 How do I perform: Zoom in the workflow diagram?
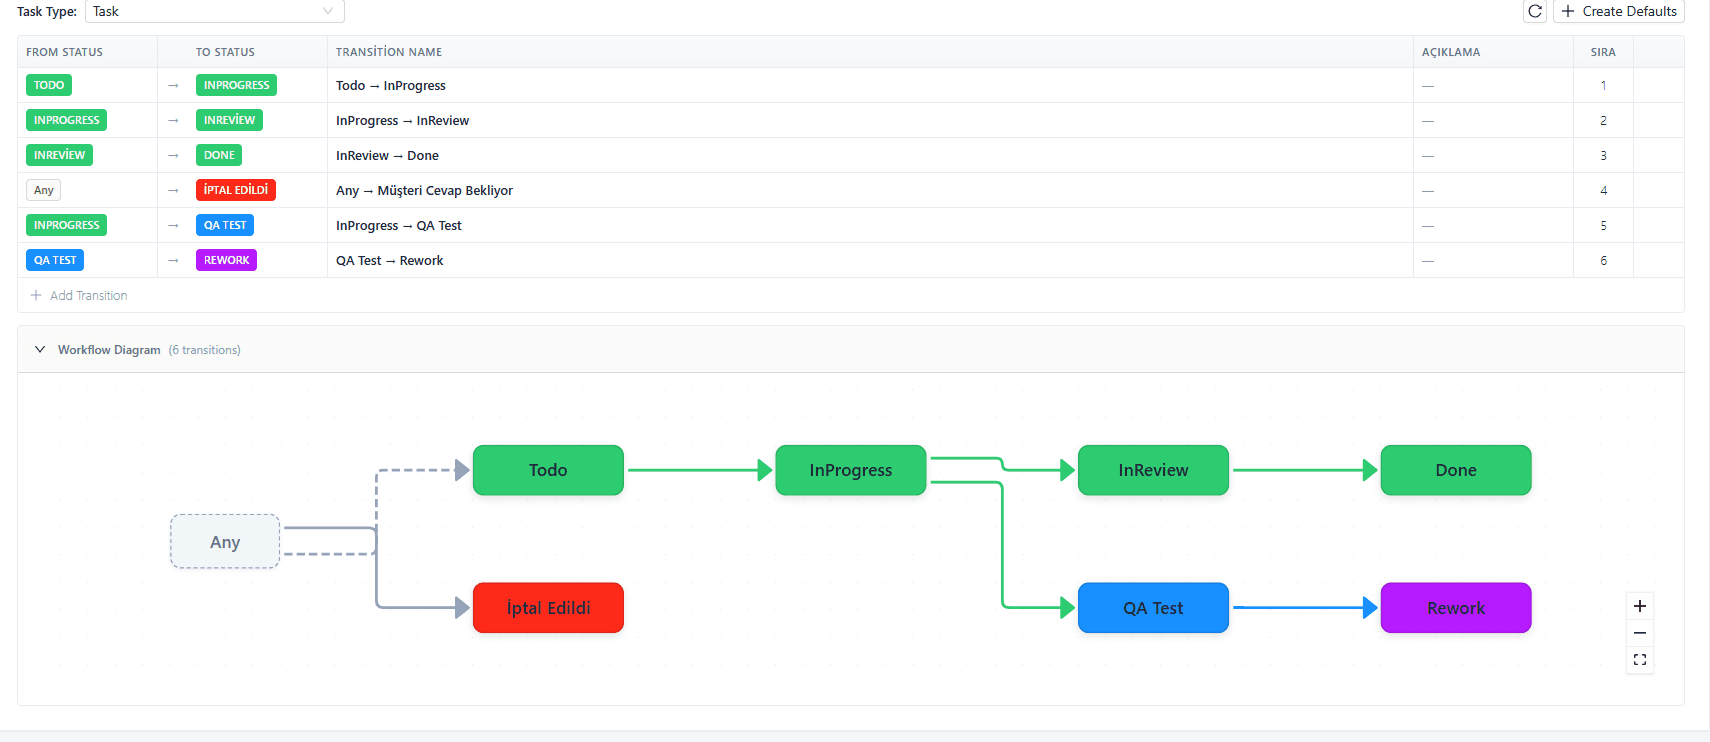pos(1640,606)
